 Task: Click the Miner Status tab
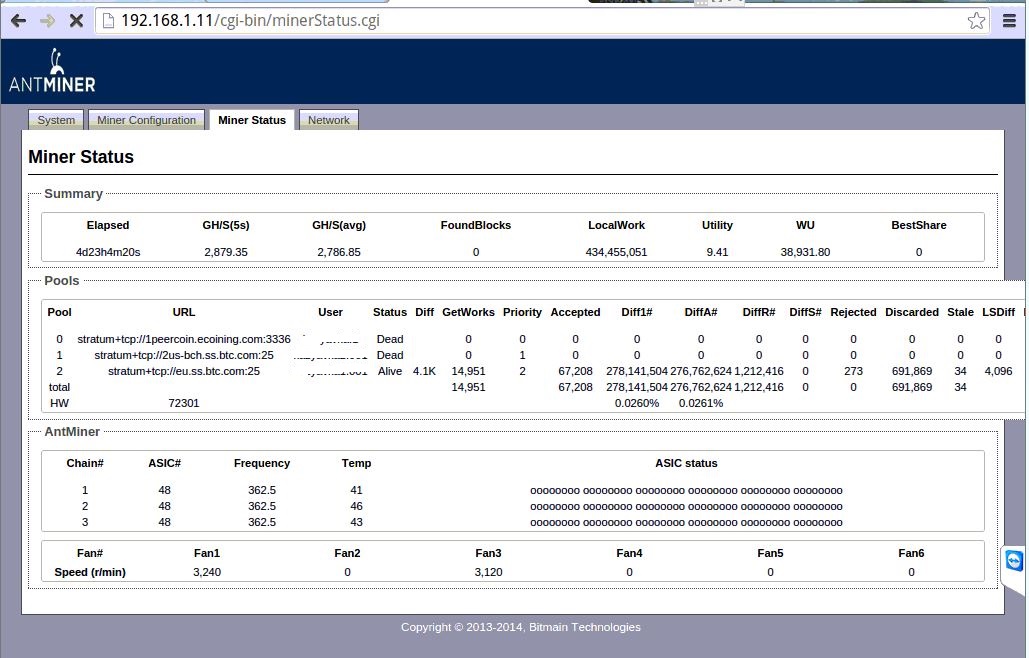251,120
